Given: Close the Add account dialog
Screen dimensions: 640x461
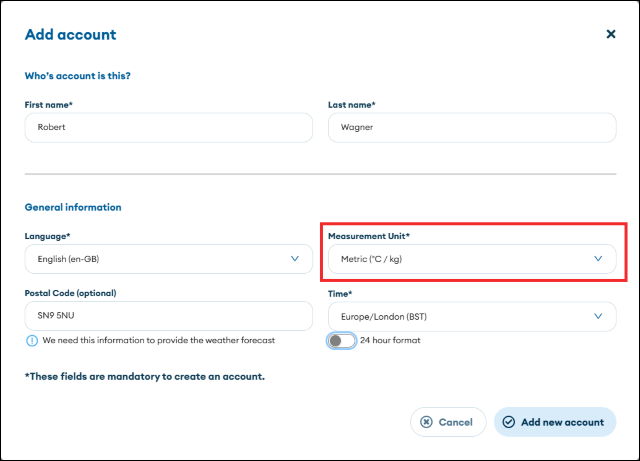Looking at the screenshot, I should [x=611, y=34].
